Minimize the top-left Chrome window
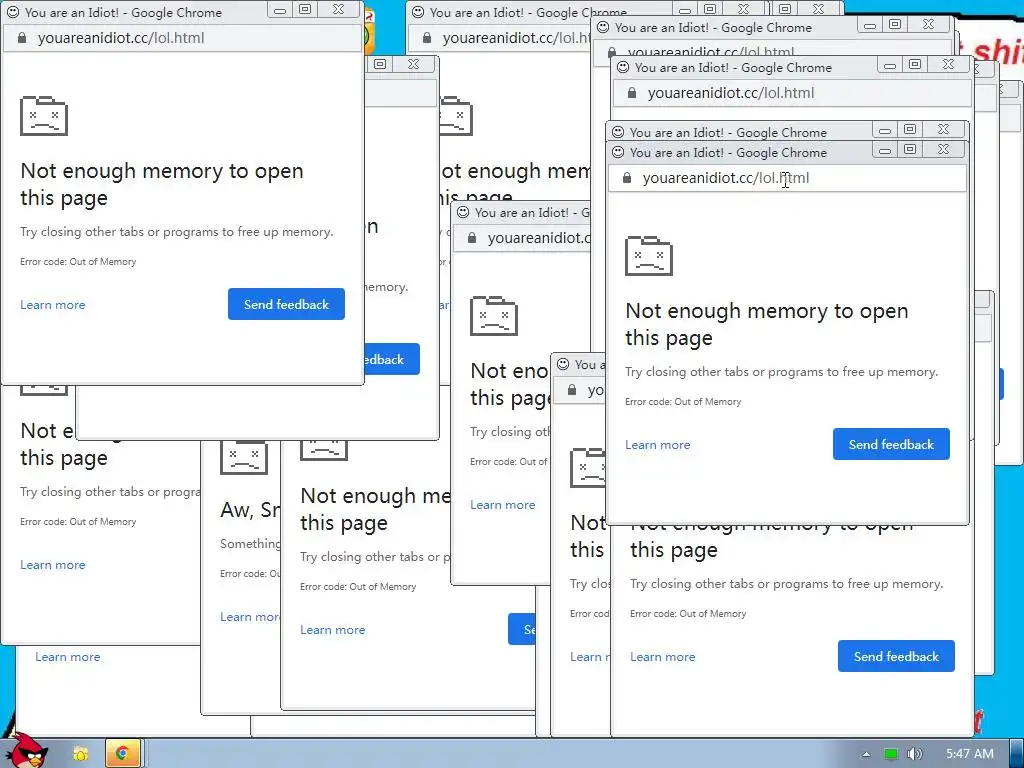This screenshot has height=768, width=1024. (x=280, y=10)
